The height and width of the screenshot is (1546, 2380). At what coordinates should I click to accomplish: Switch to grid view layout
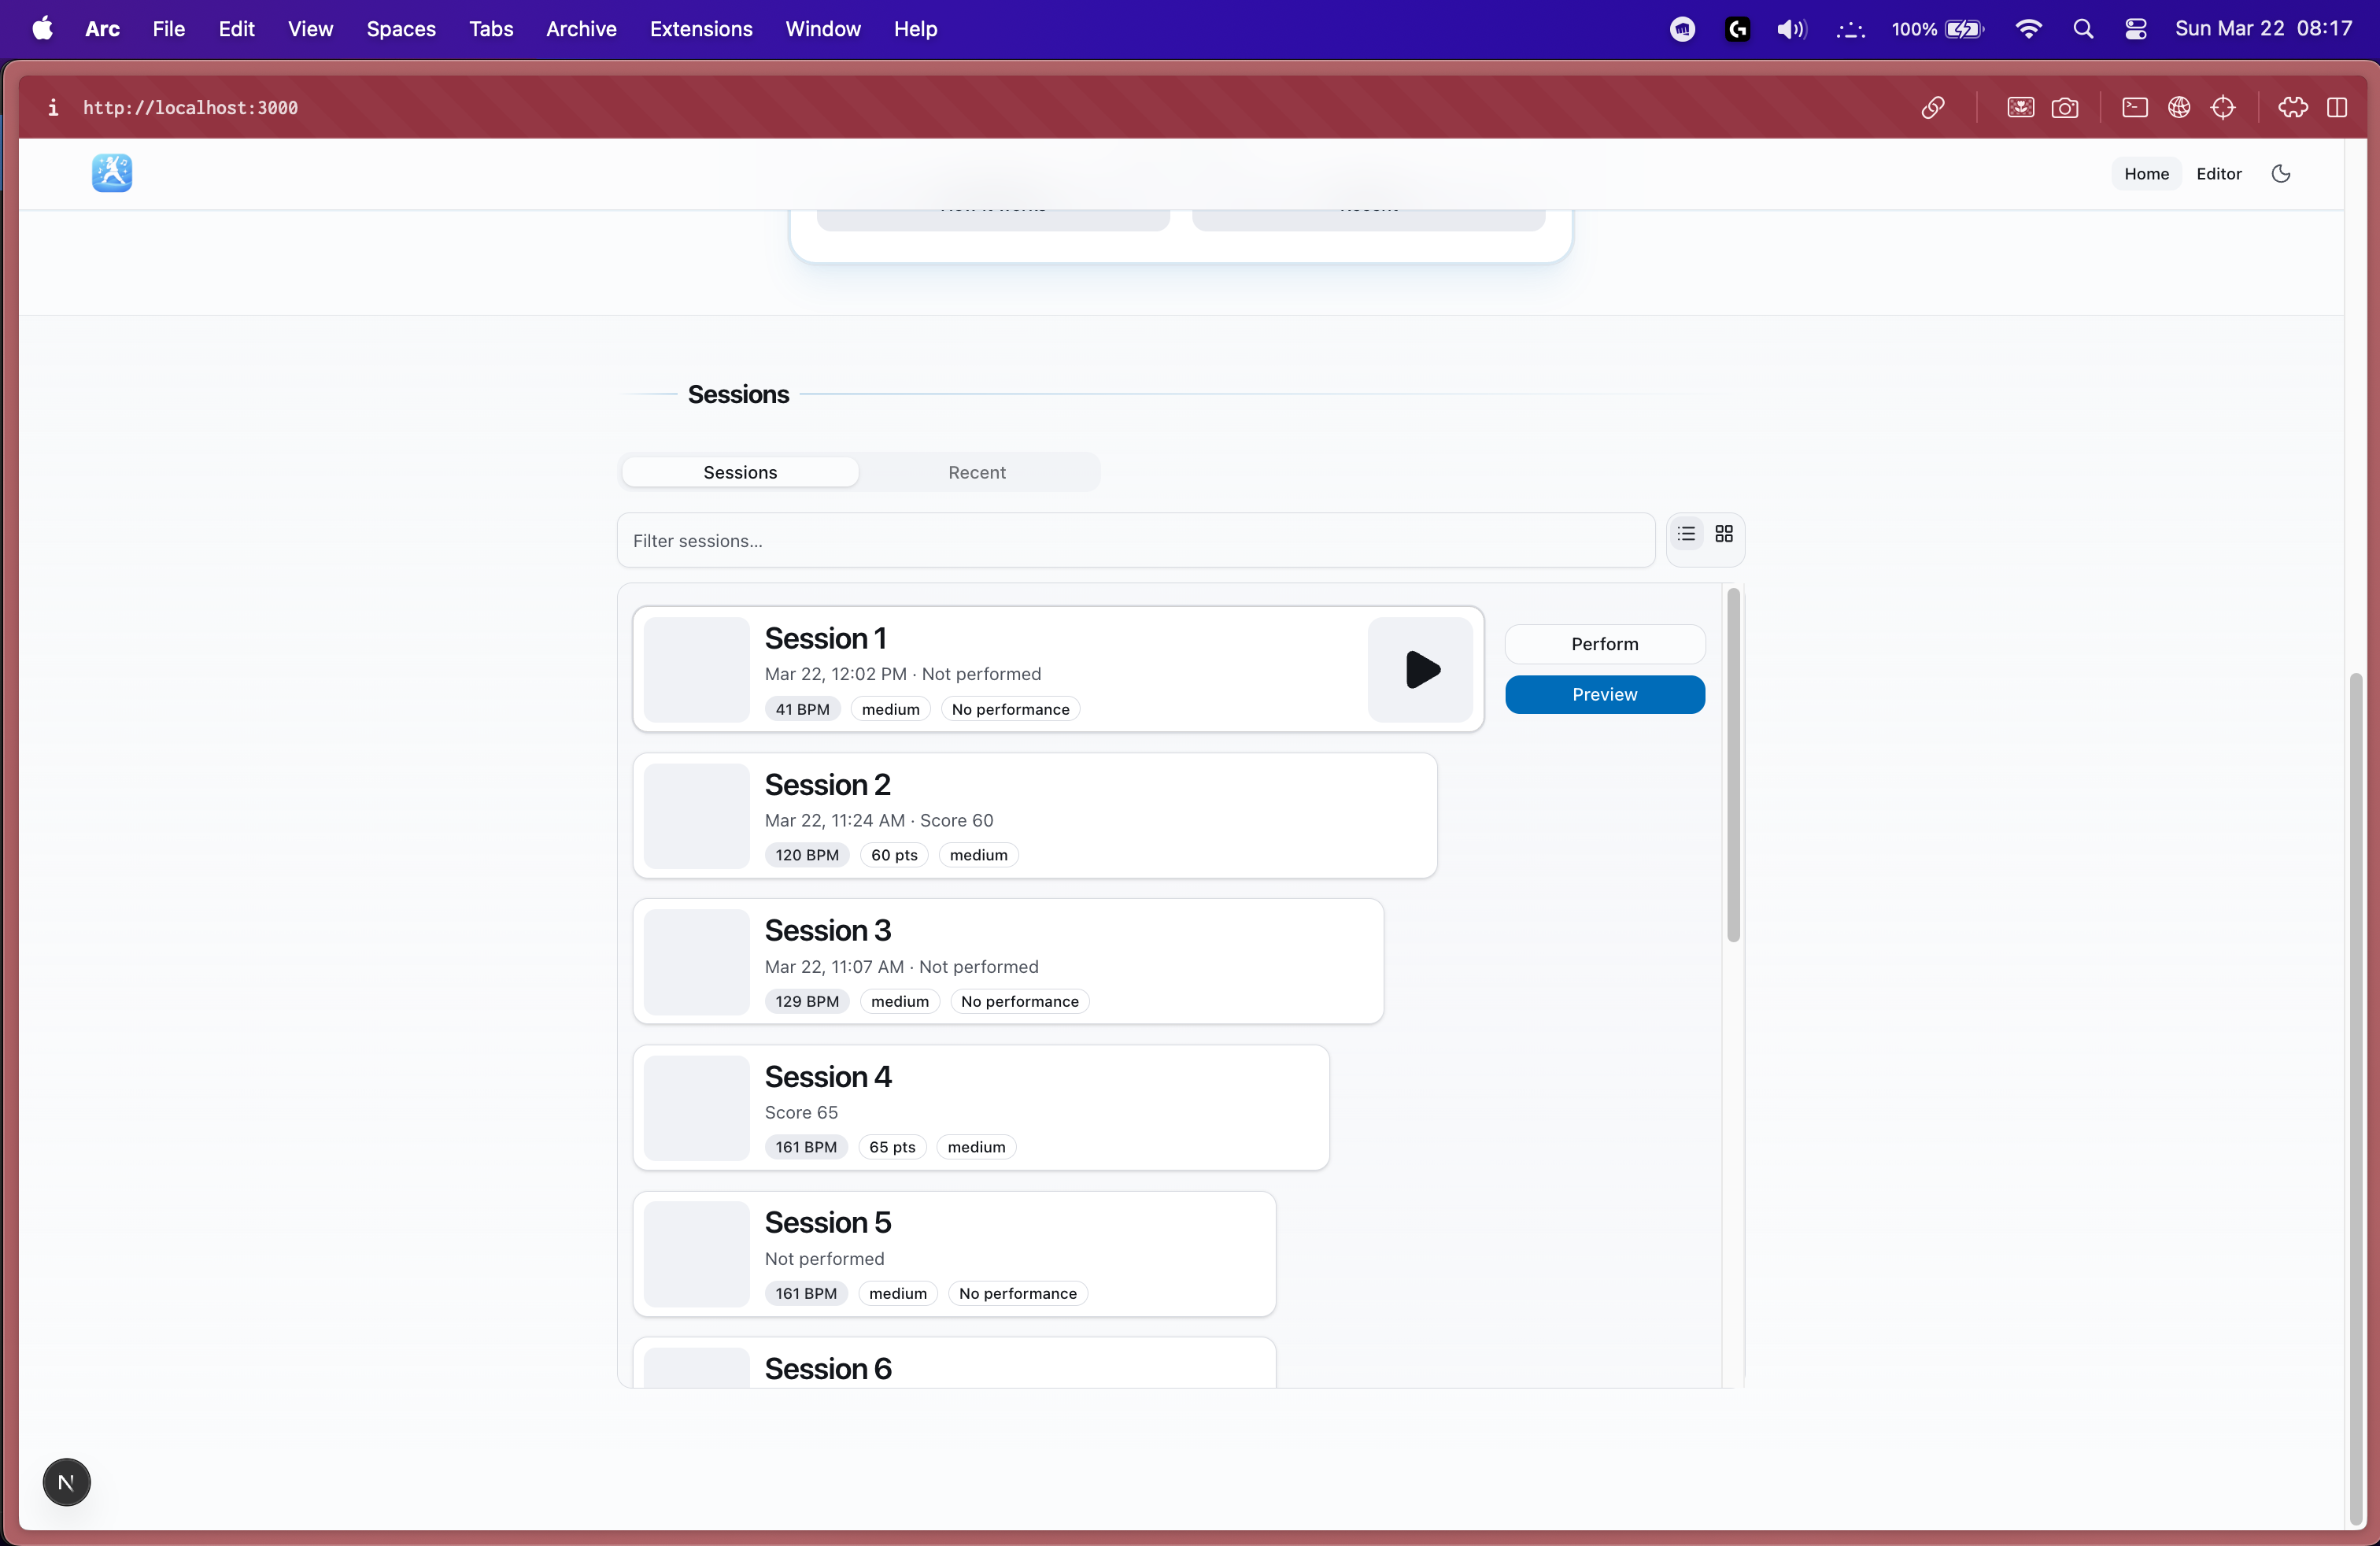(1724, 534)
